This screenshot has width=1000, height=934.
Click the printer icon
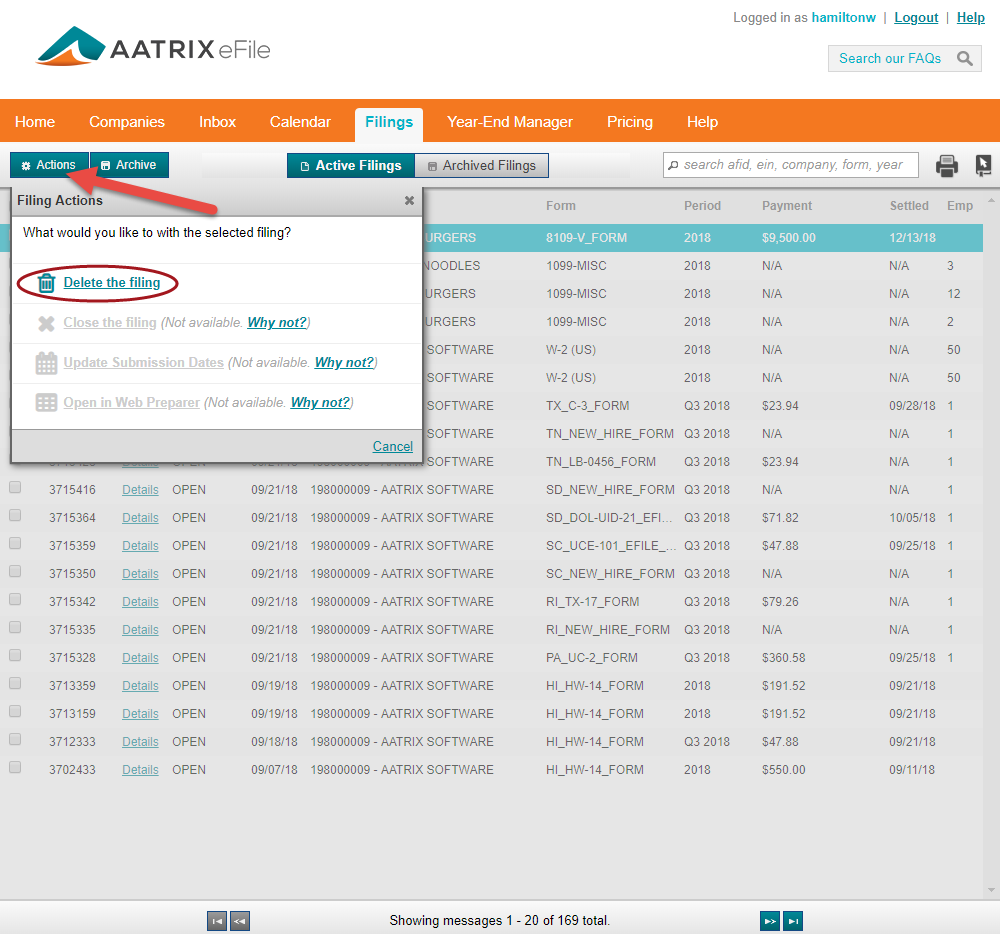[x=946, y=166]
